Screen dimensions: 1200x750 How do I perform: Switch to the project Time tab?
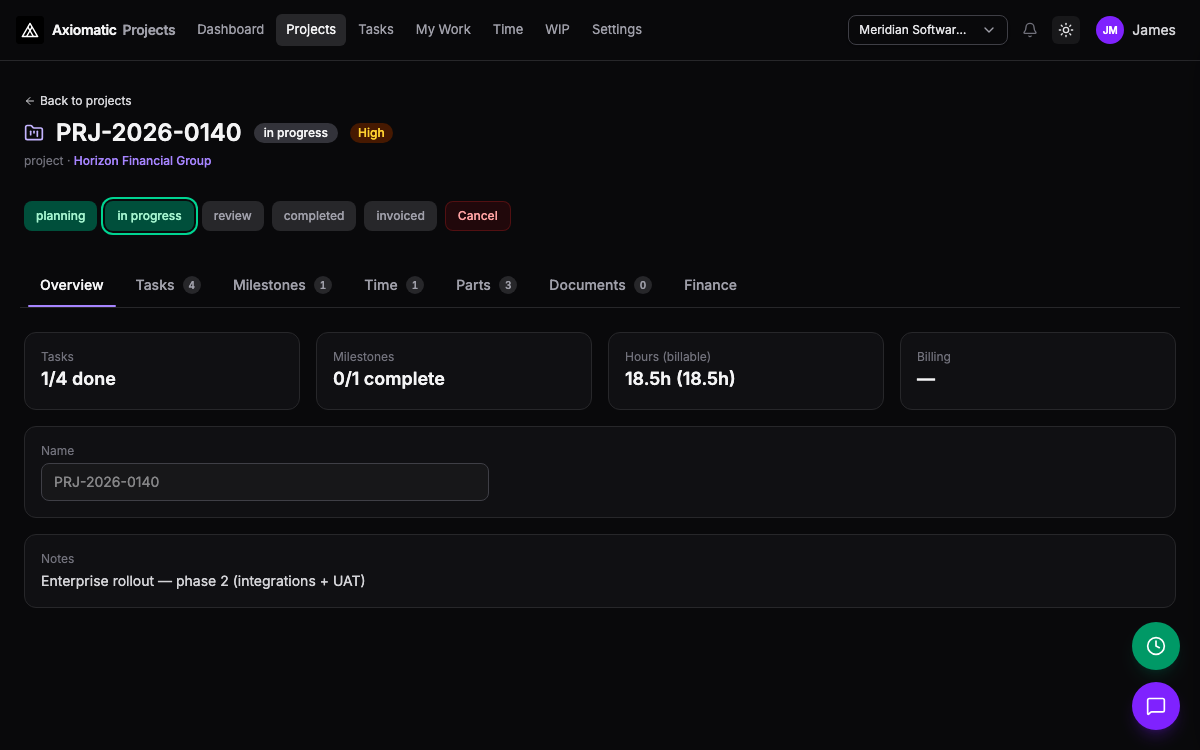[x=394, y=285]
